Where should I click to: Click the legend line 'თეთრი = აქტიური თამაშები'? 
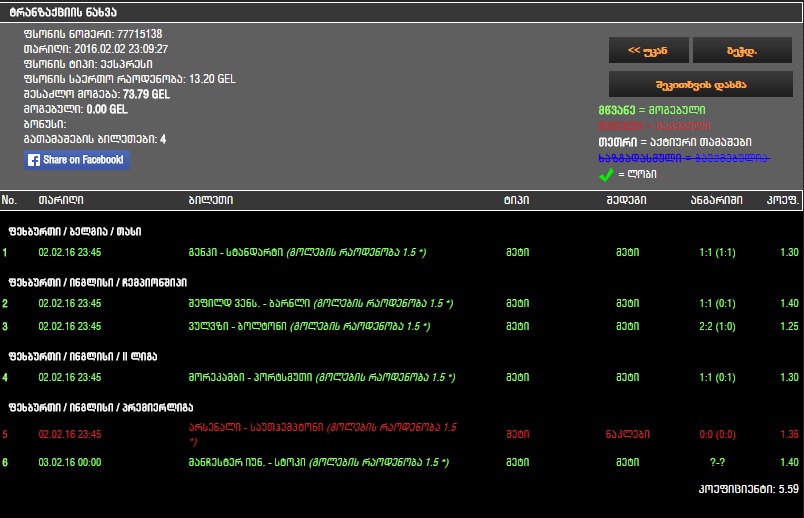tap(675, 142)
